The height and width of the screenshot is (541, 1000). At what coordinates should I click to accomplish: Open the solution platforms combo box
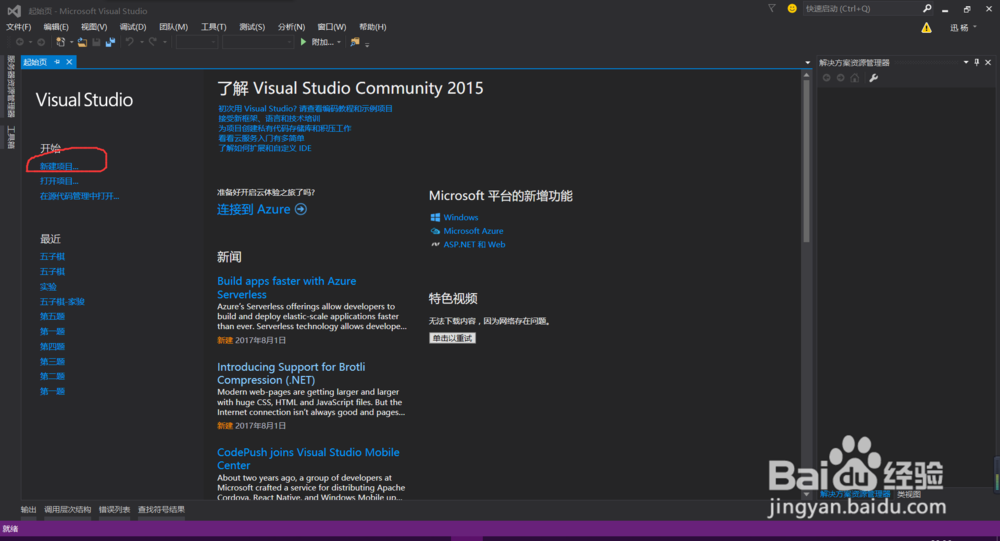pyautogui.click(x=258, y=42)
